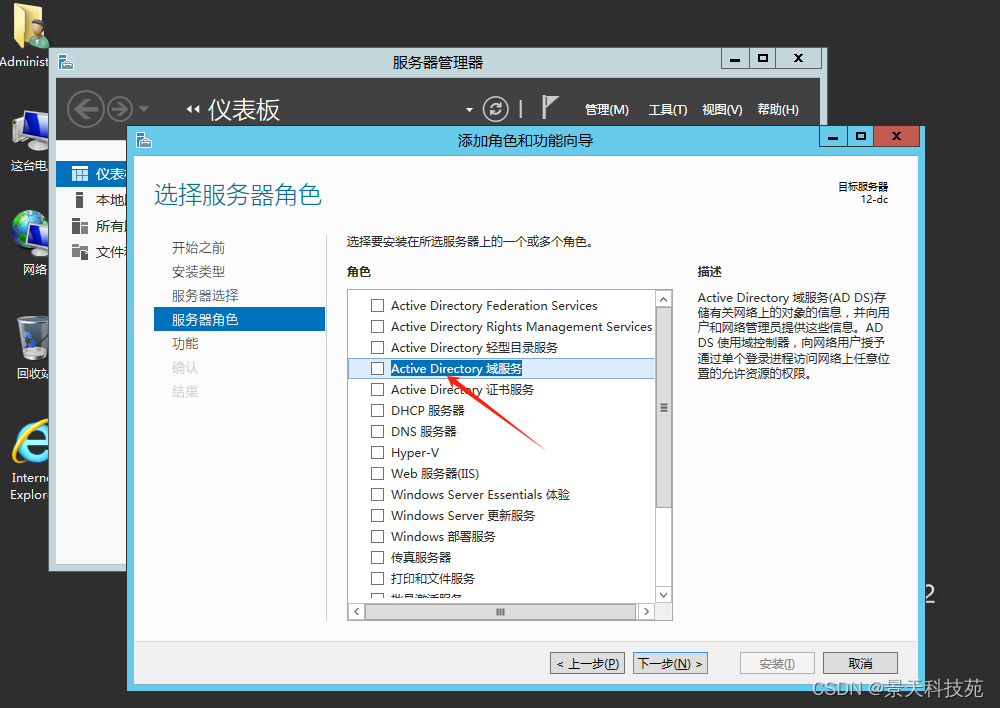
Task: Click refresh icon in Server Manager toolbar
Action: (495, 109)
